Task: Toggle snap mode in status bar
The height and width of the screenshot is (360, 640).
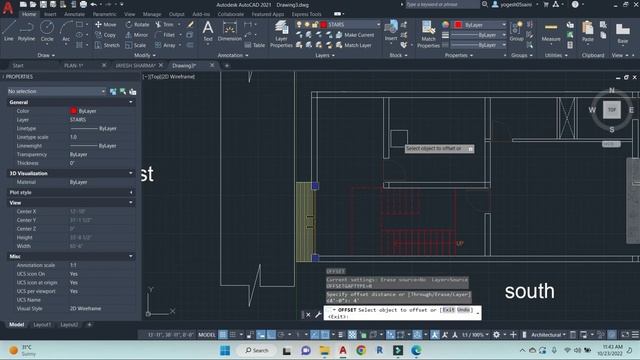Action: 233,335
